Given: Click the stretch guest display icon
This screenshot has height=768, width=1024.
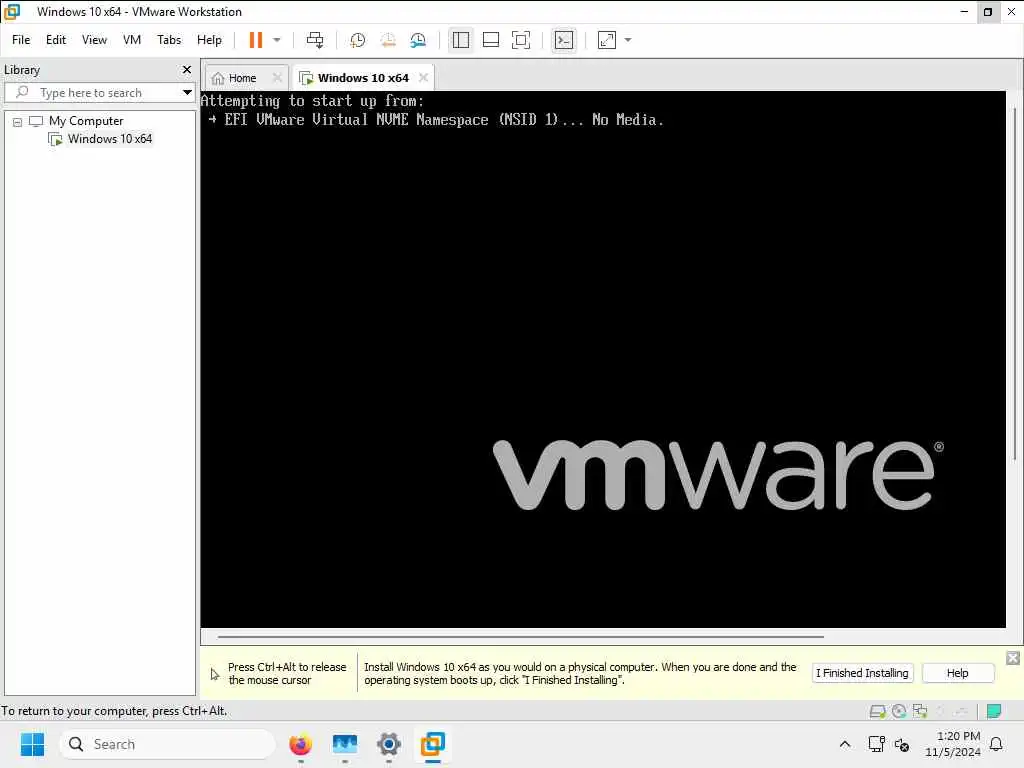Looking at the screenshot, I should (x=607, y=40).
